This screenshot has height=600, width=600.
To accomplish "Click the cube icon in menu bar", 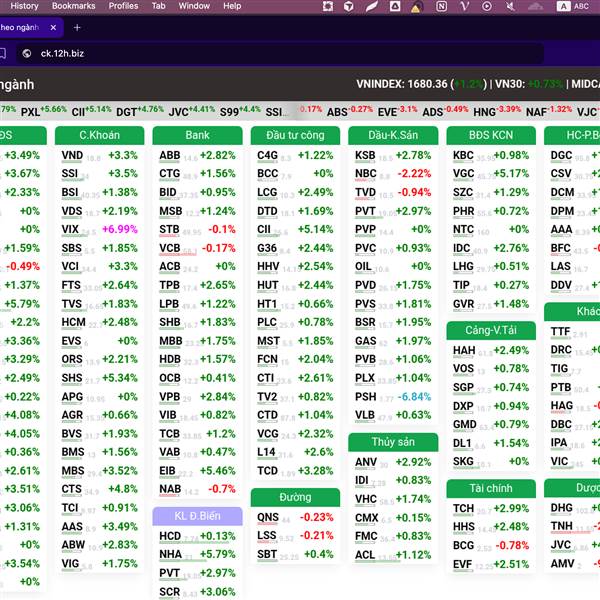I will coord(349,6).
